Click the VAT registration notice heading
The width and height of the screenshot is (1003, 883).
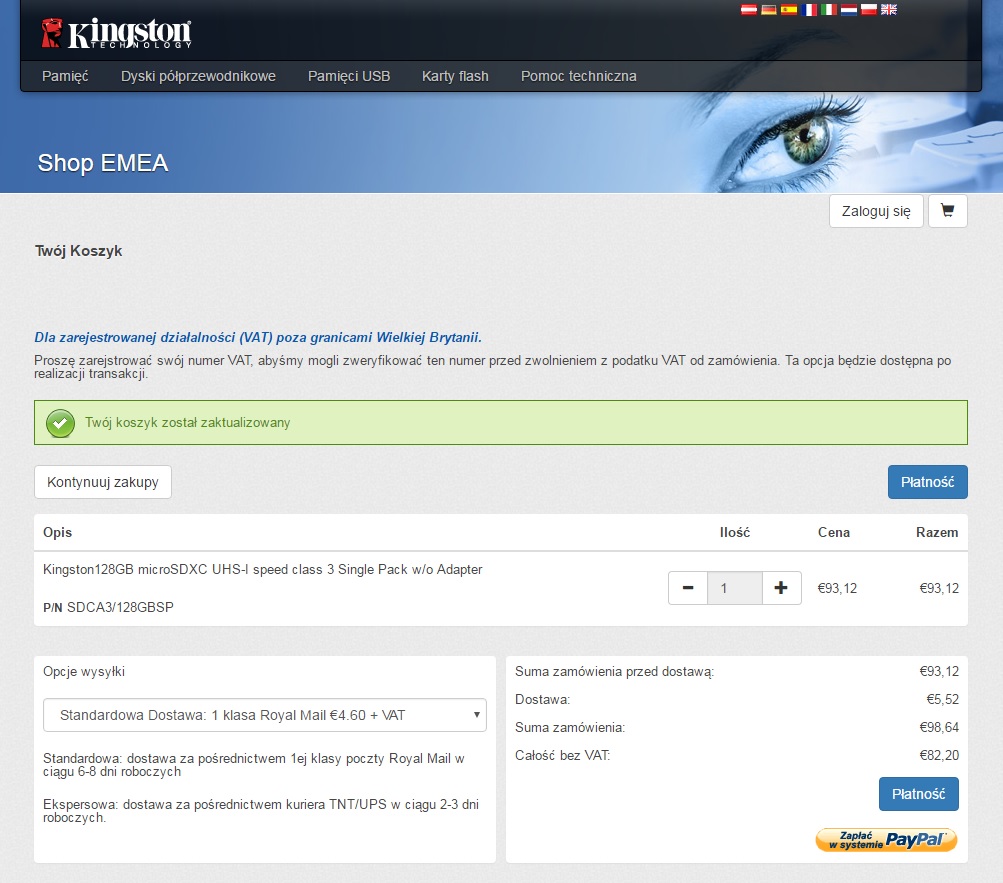[x=258, y=337]
